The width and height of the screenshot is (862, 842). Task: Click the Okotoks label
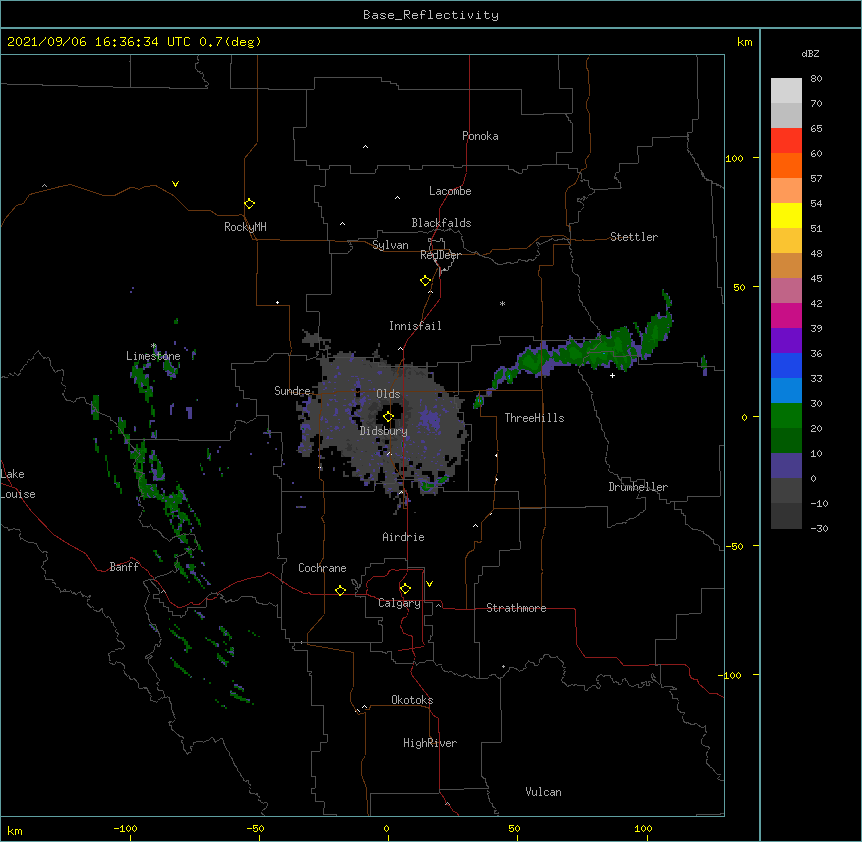click(412, 700)
